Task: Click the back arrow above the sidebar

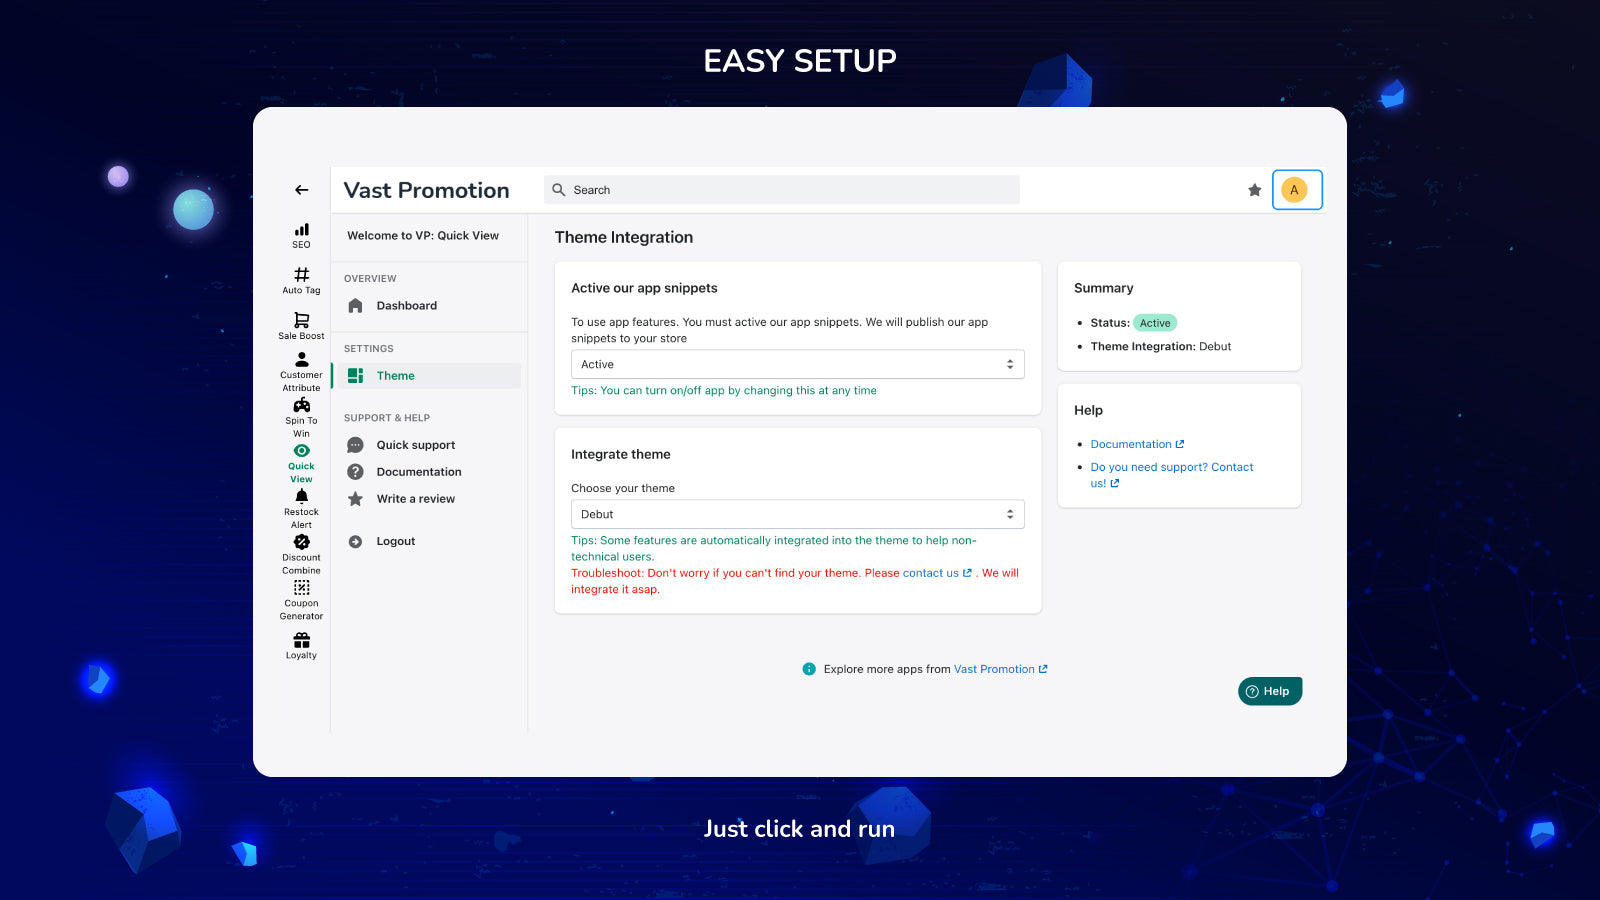Action: click(301, 189)
